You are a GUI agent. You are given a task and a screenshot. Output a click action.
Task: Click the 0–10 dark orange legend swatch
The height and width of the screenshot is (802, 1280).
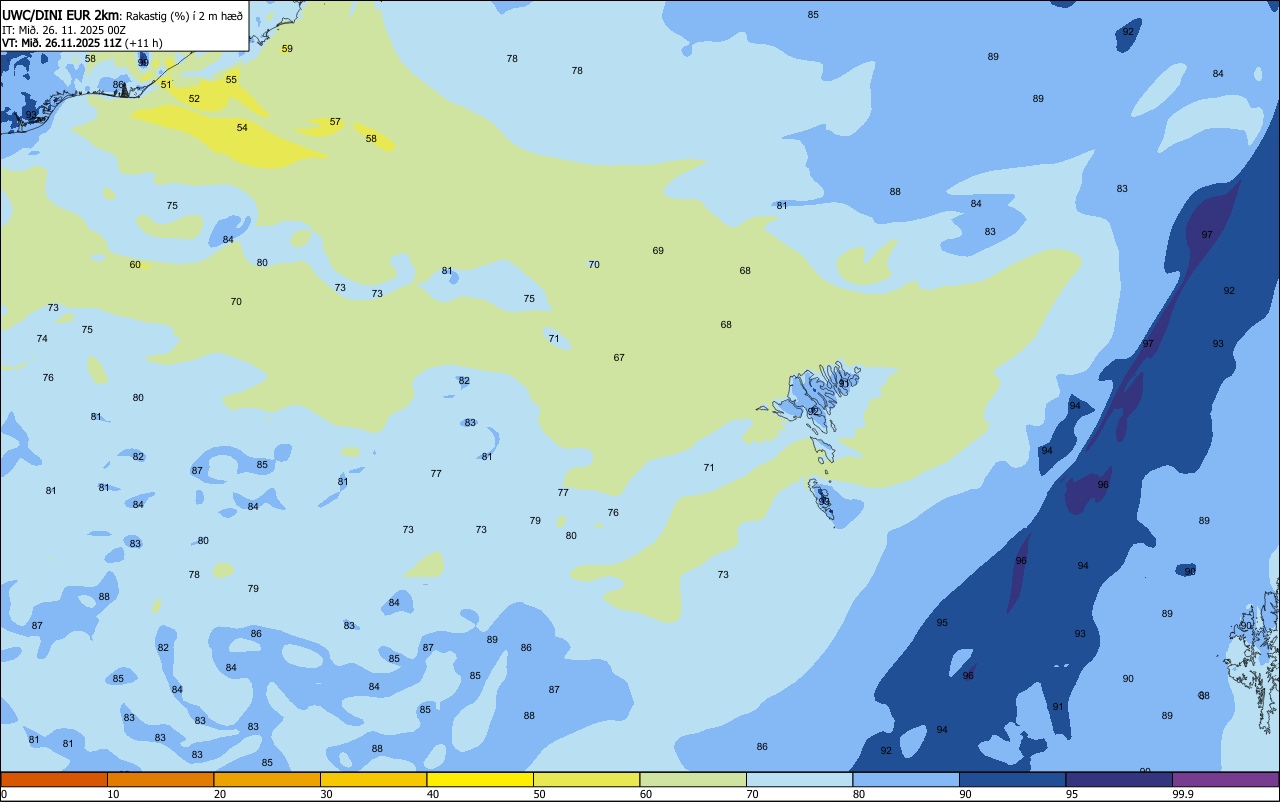pyautogui.click(x=54, y=779)
